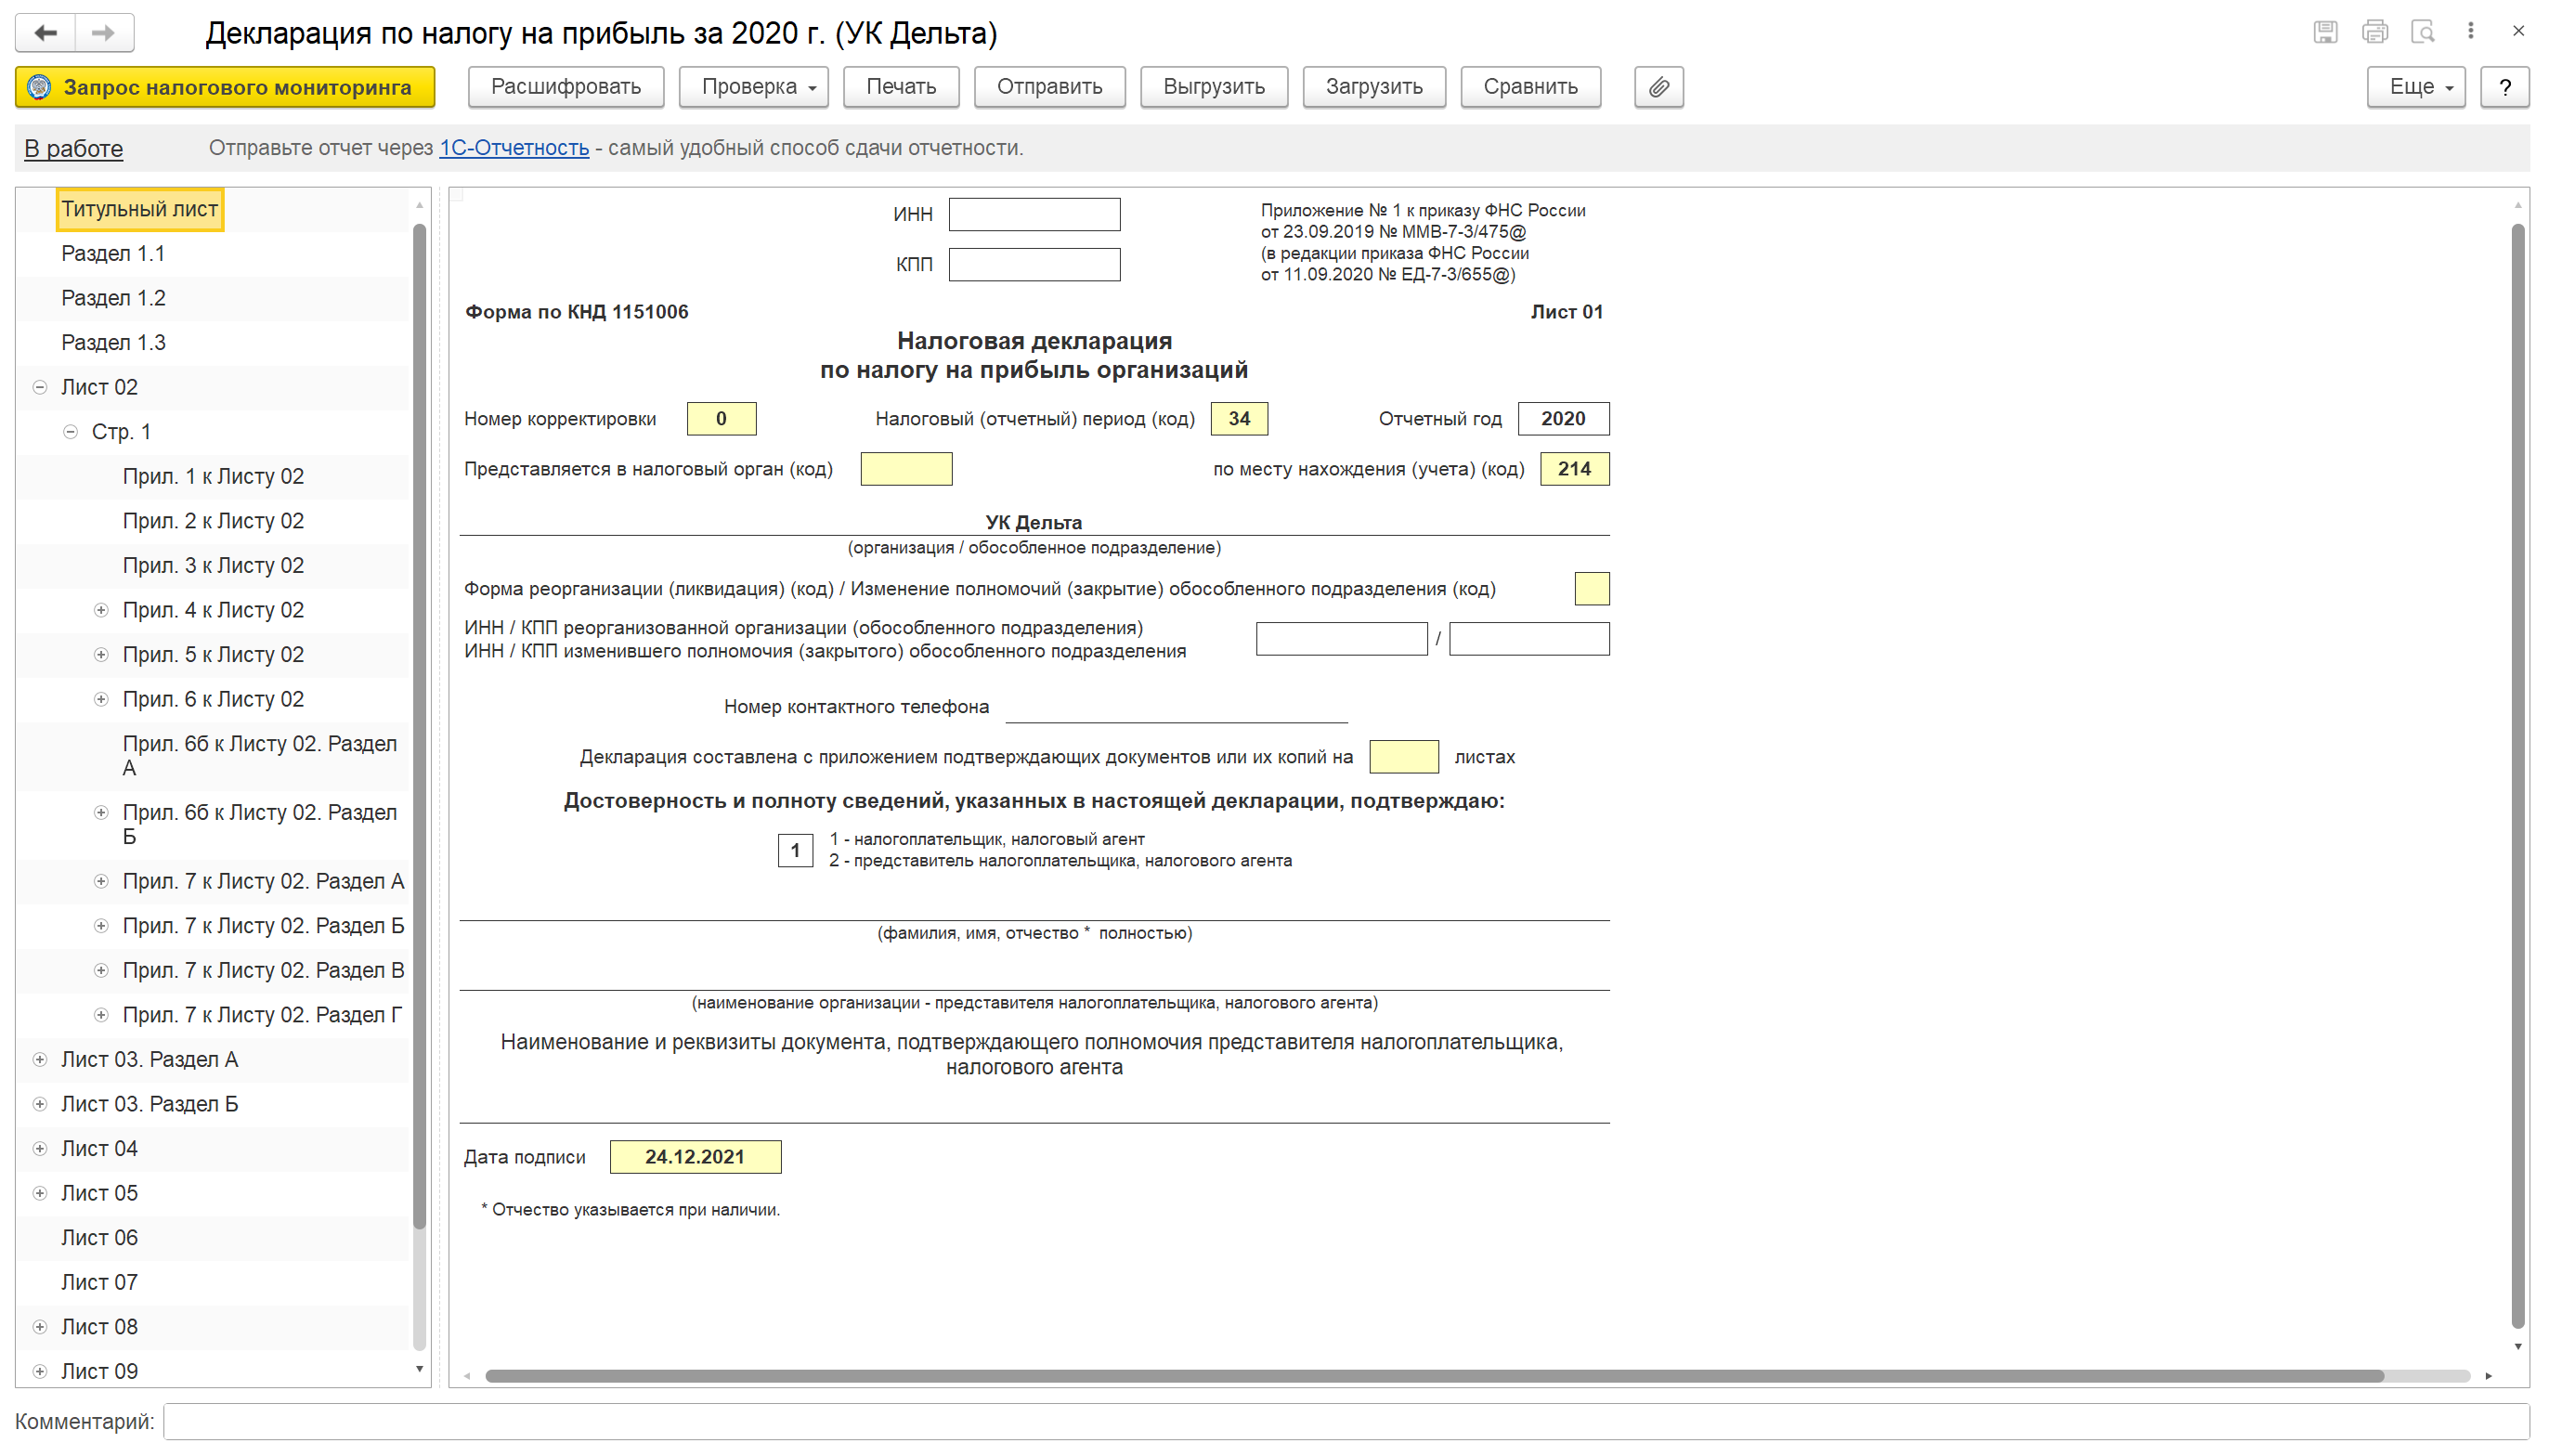
Task: Select Прил. 2 к Листу 02
Action: (213, 521)
